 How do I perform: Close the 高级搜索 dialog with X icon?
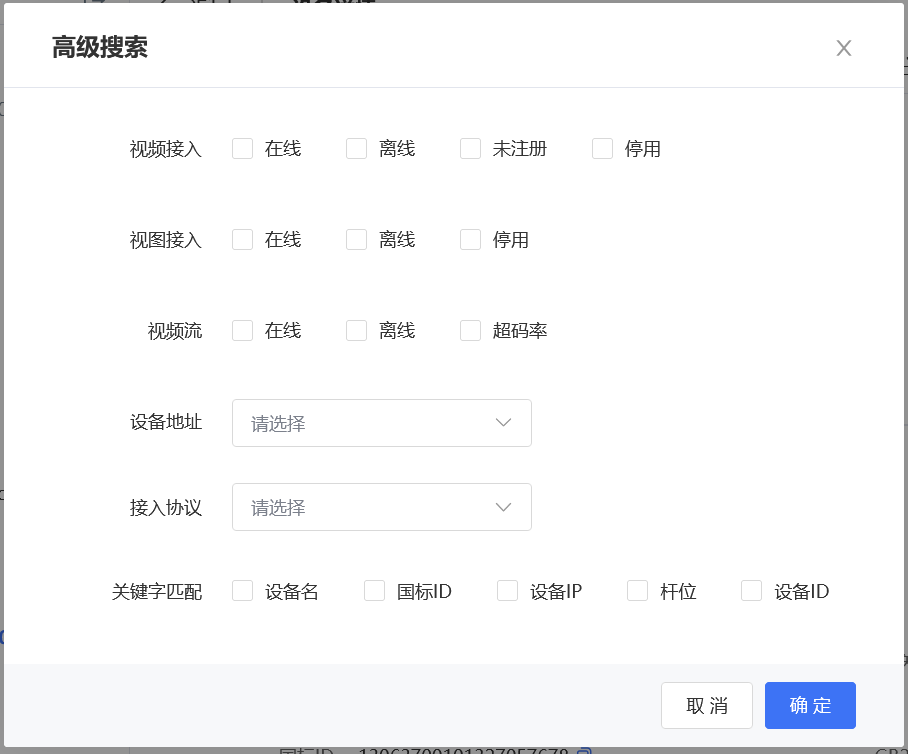[844, 48]
